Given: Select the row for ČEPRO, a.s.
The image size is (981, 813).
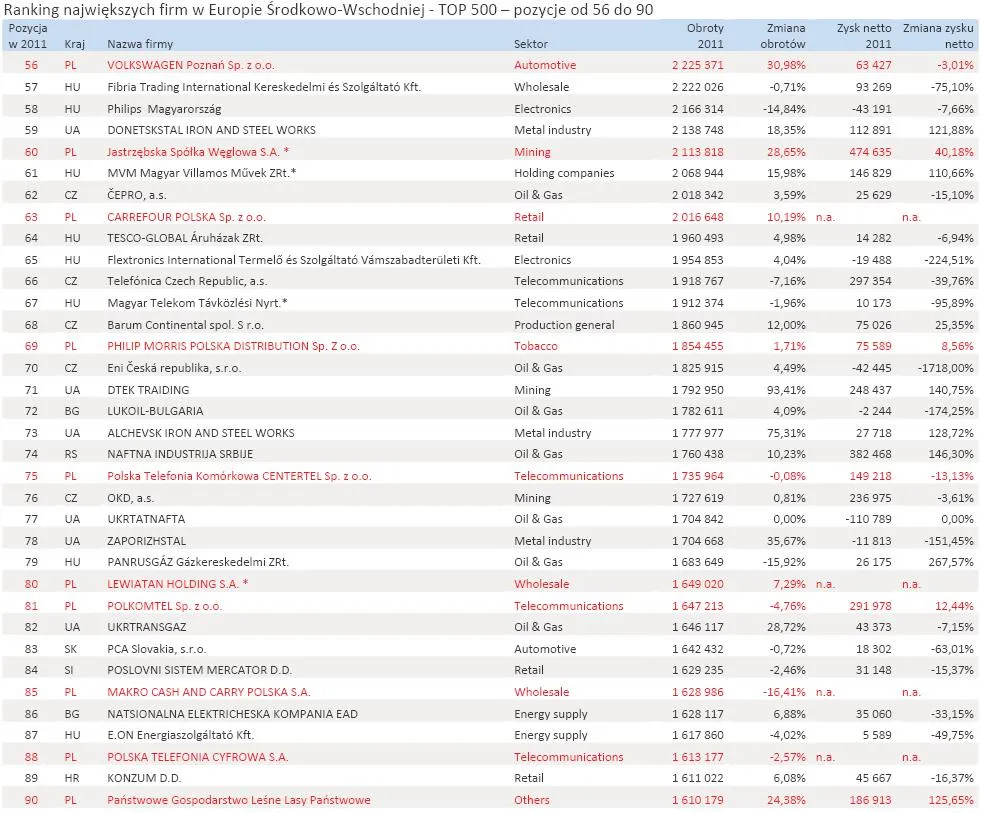Looking at the screenshot, I should click(147, 194).
